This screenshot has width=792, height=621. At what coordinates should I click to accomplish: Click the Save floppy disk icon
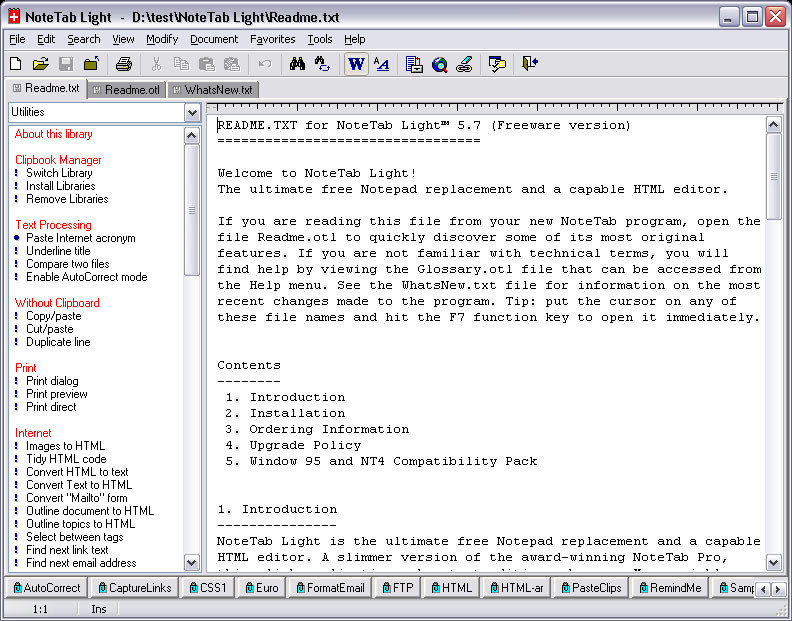pos(66,64)
